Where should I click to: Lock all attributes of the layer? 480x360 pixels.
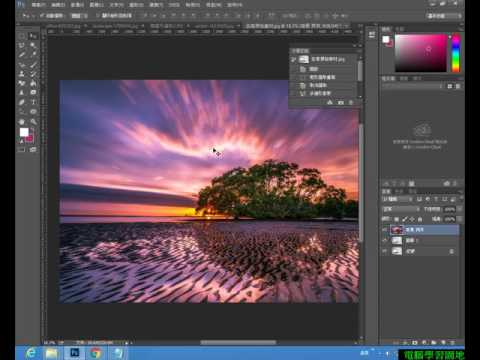click(420, 219)
